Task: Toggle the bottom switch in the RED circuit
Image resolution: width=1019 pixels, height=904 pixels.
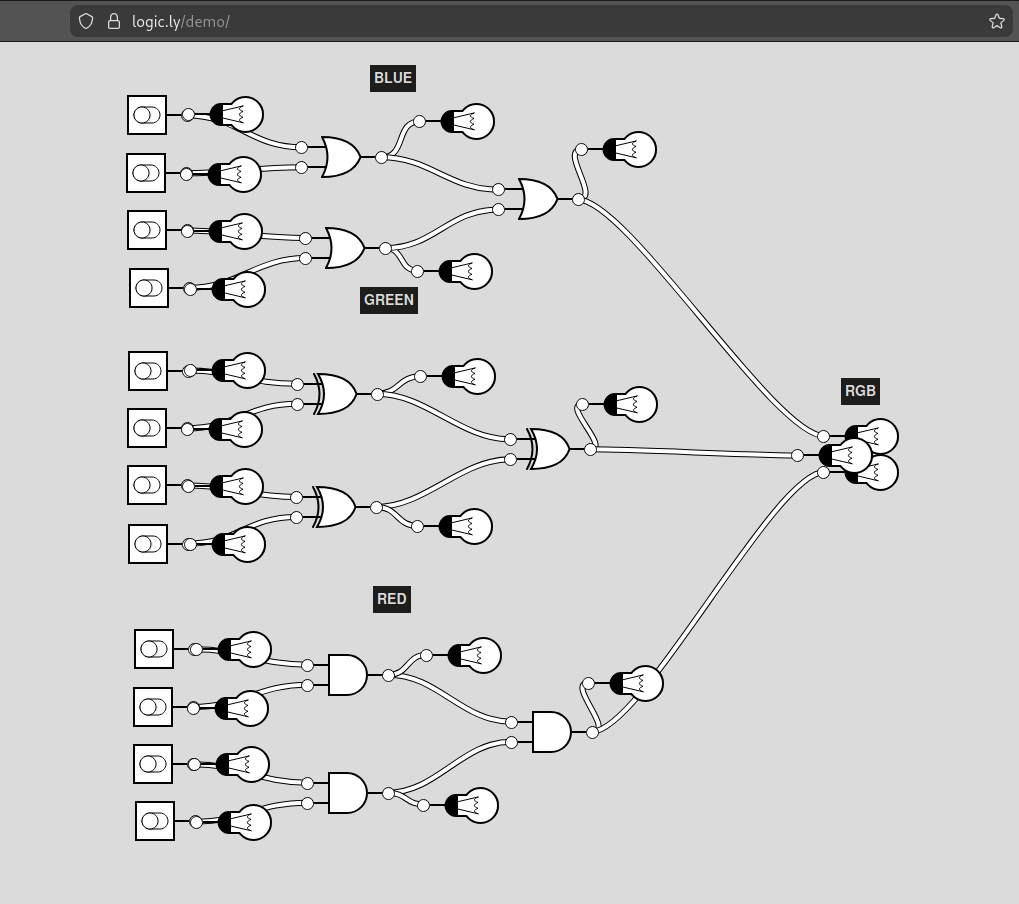Action: coord(155,821)
